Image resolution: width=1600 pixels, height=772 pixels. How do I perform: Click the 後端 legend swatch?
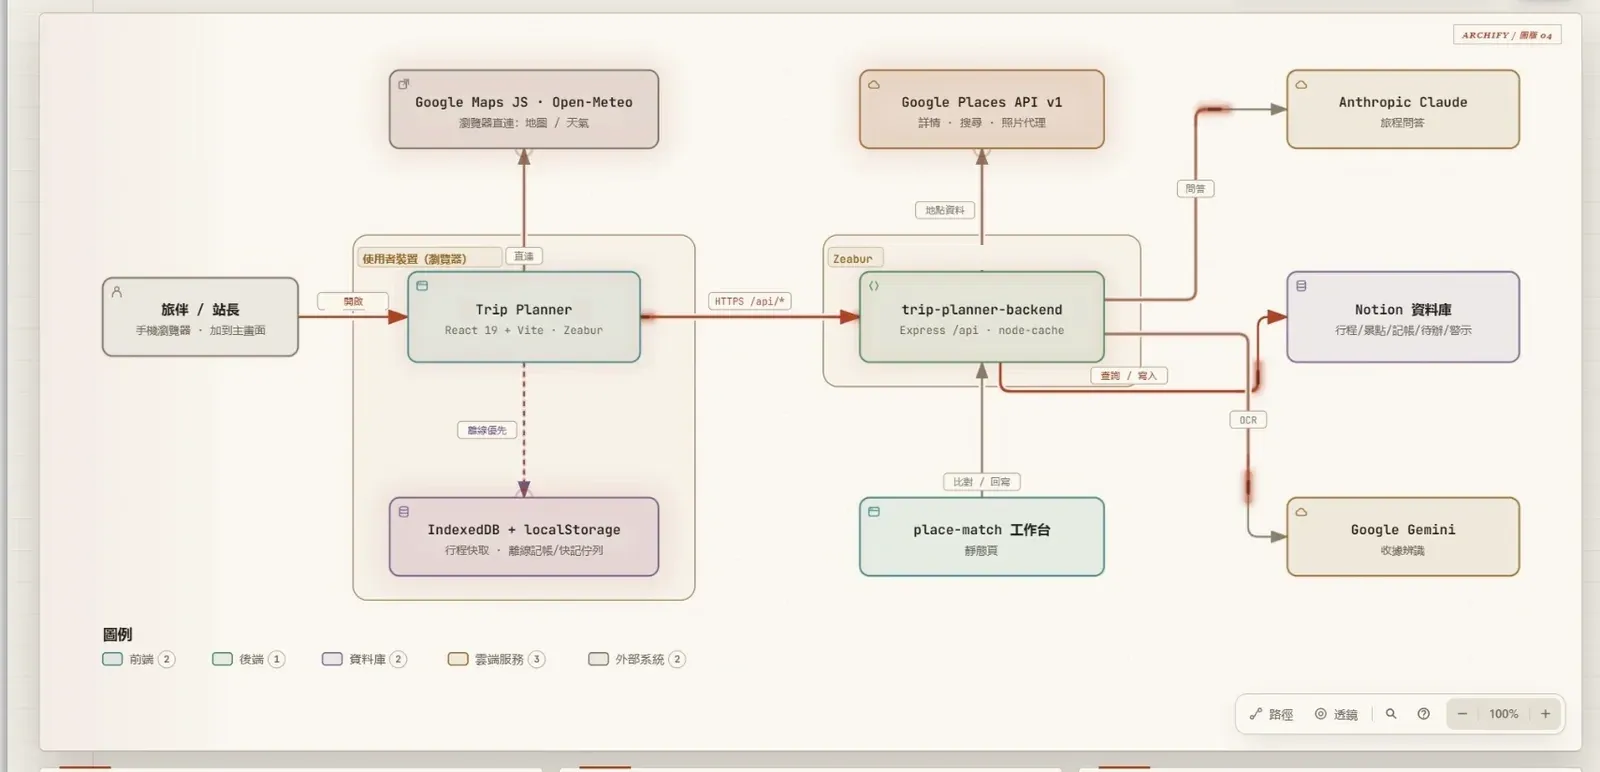pyautogui.click(x=222, y=659)
